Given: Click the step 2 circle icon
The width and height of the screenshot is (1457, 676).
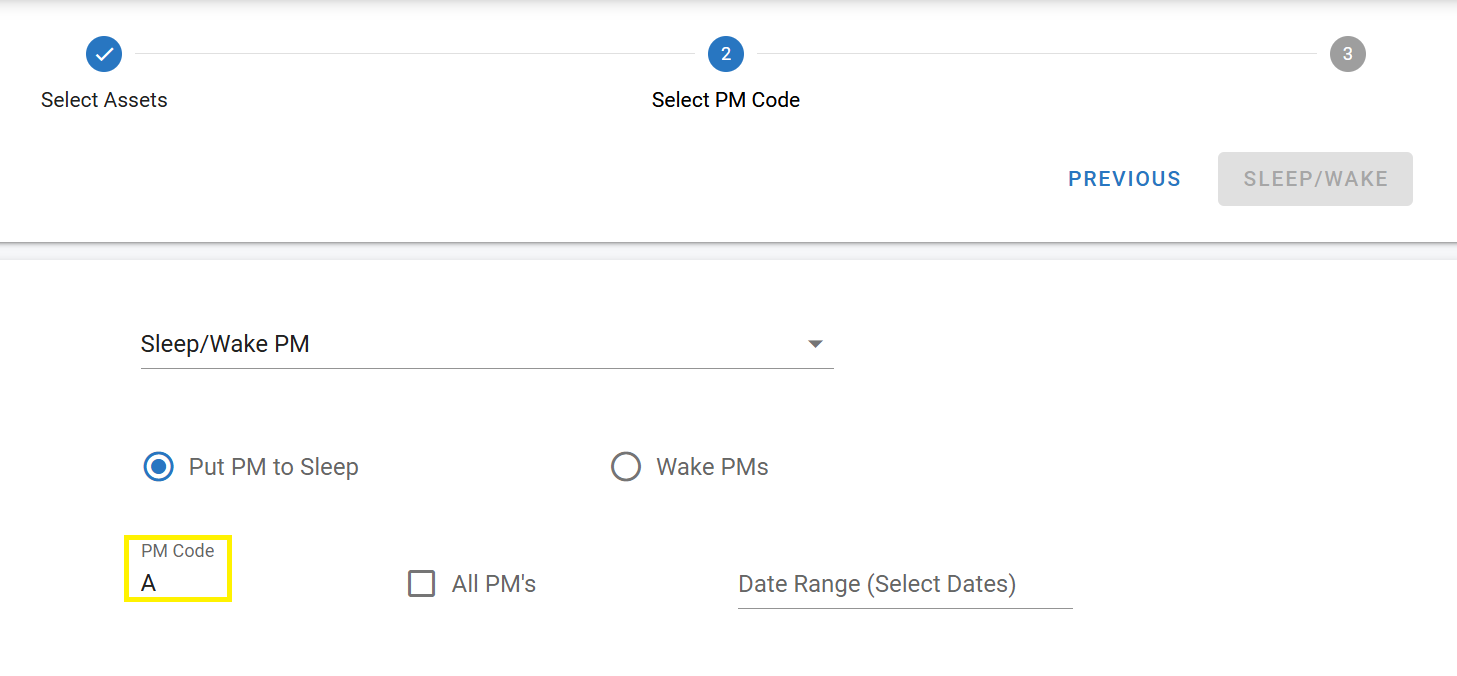Looking at the screenshot, I should pyautogui.click(x=726, y=54).
